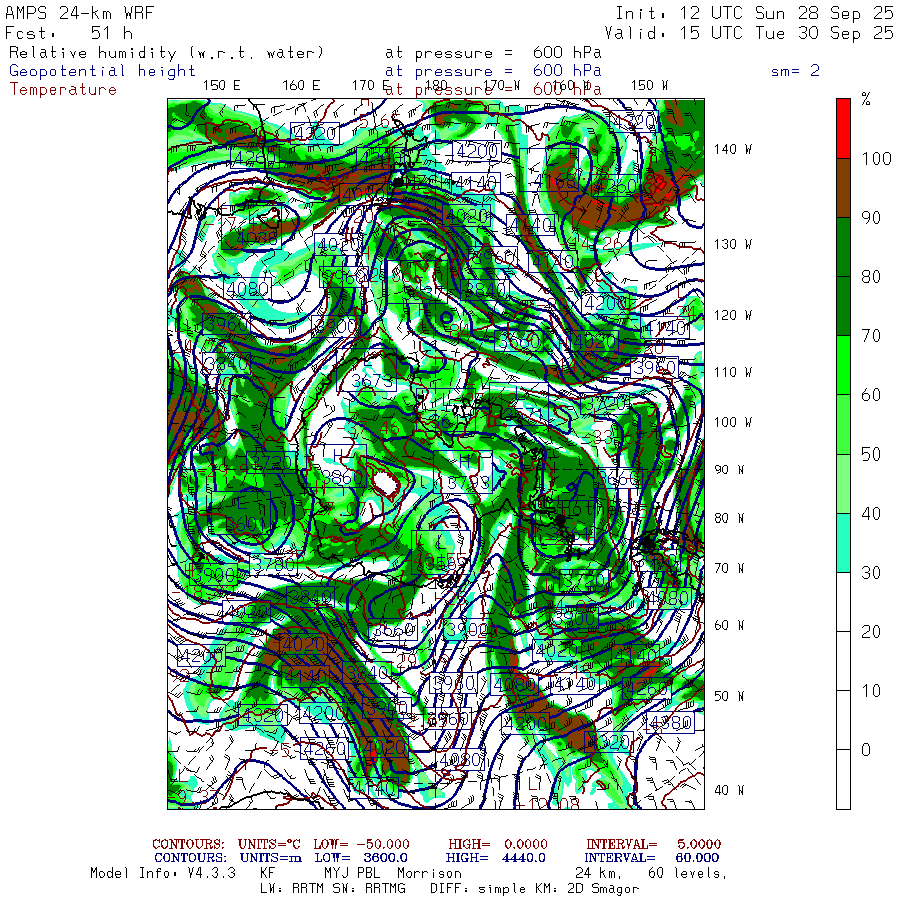This screenshot has width=900, height=900.
Task: Click the 'LOW= 3600.0' contour value
Action: coord(361,858)
